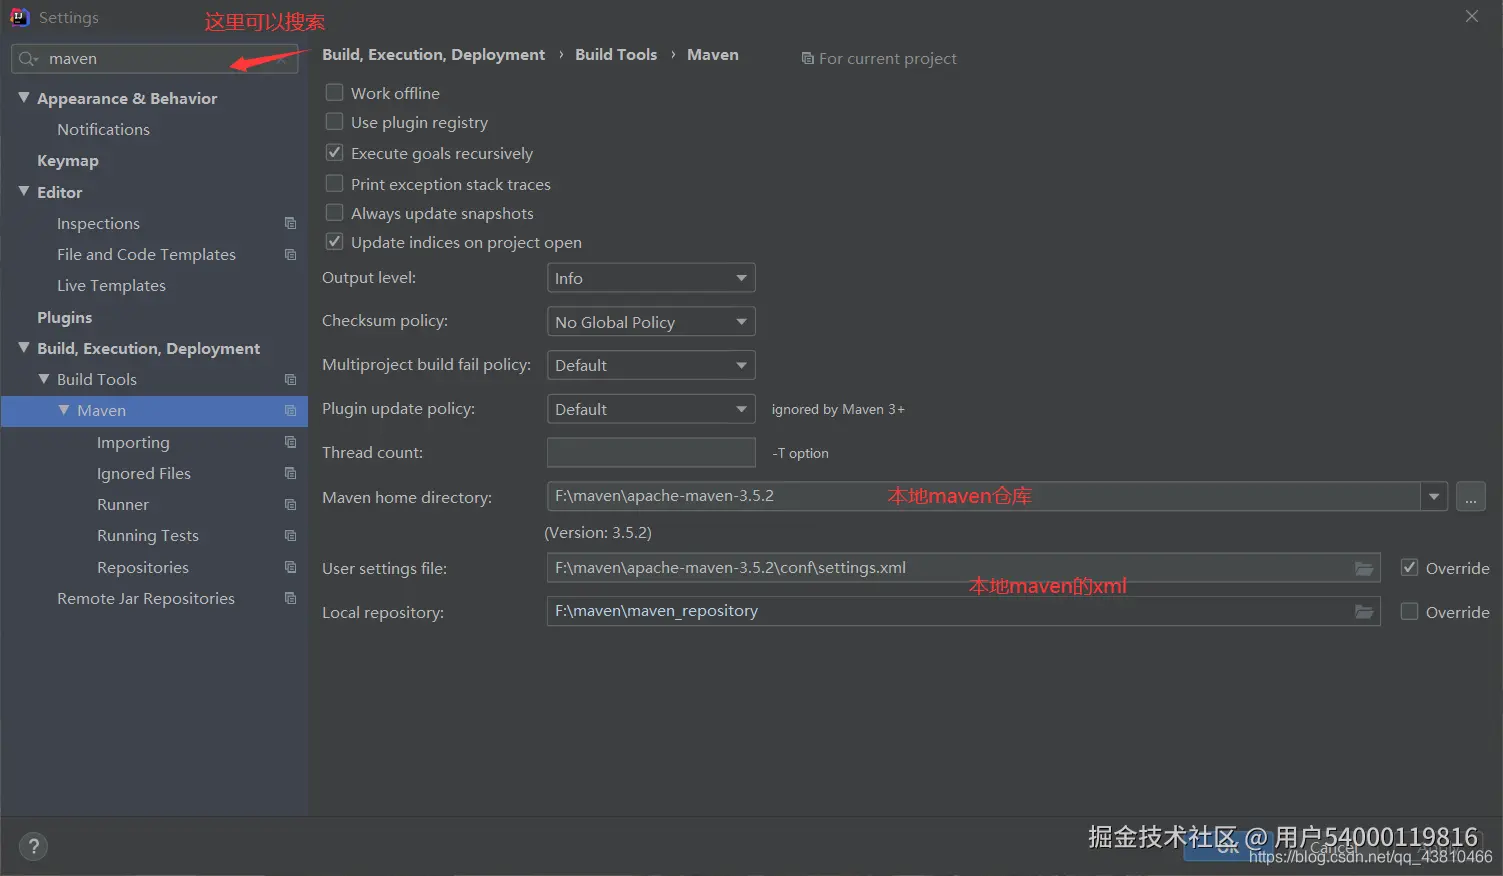The image size is (1503, 876).
Task: Enable Use plugin registry checkbox
Action: (335, 122)
